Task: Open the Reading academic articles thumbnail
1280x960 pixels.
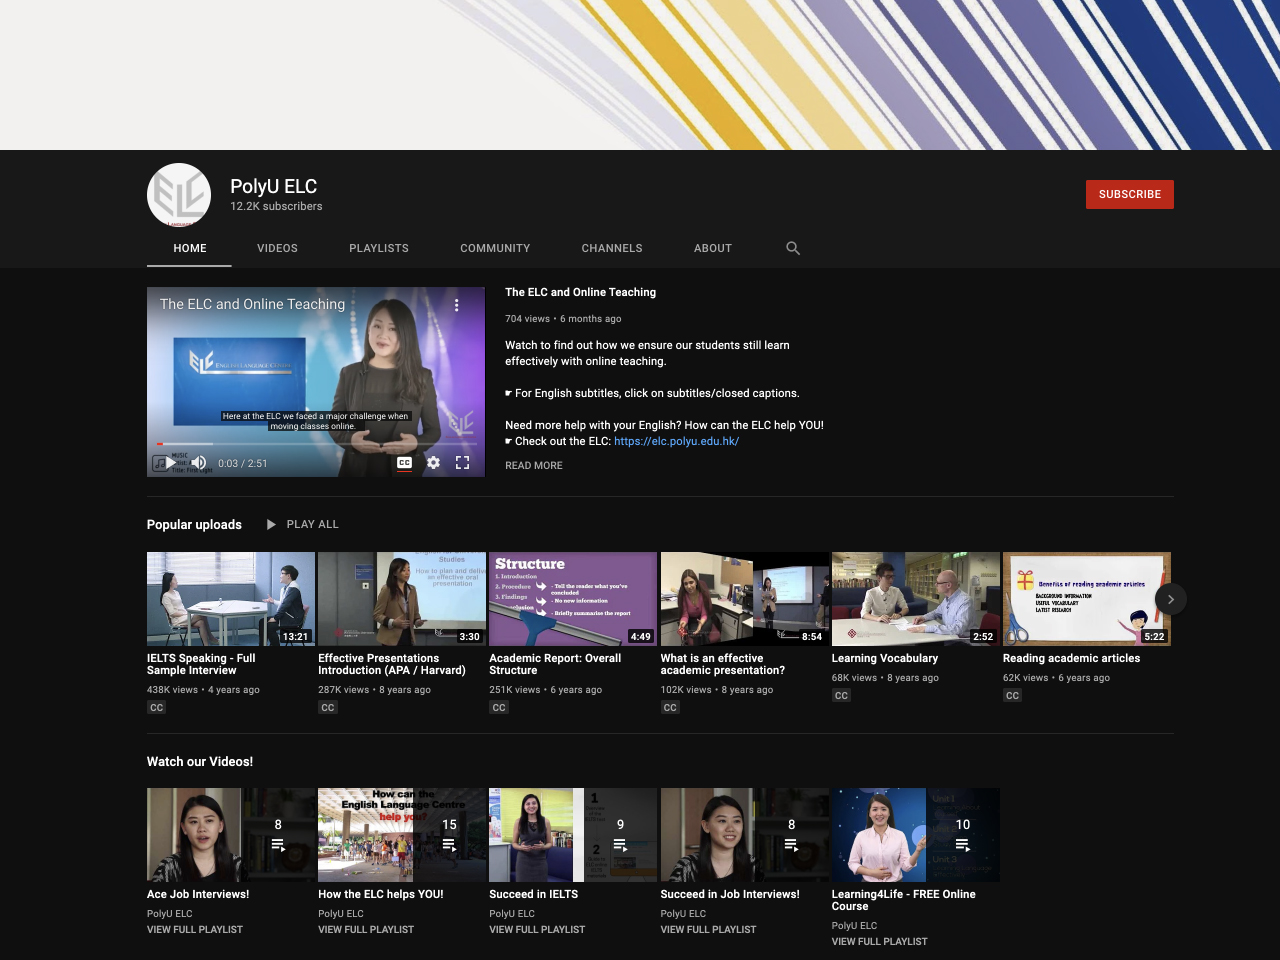Action: [x=1087, y=599]
